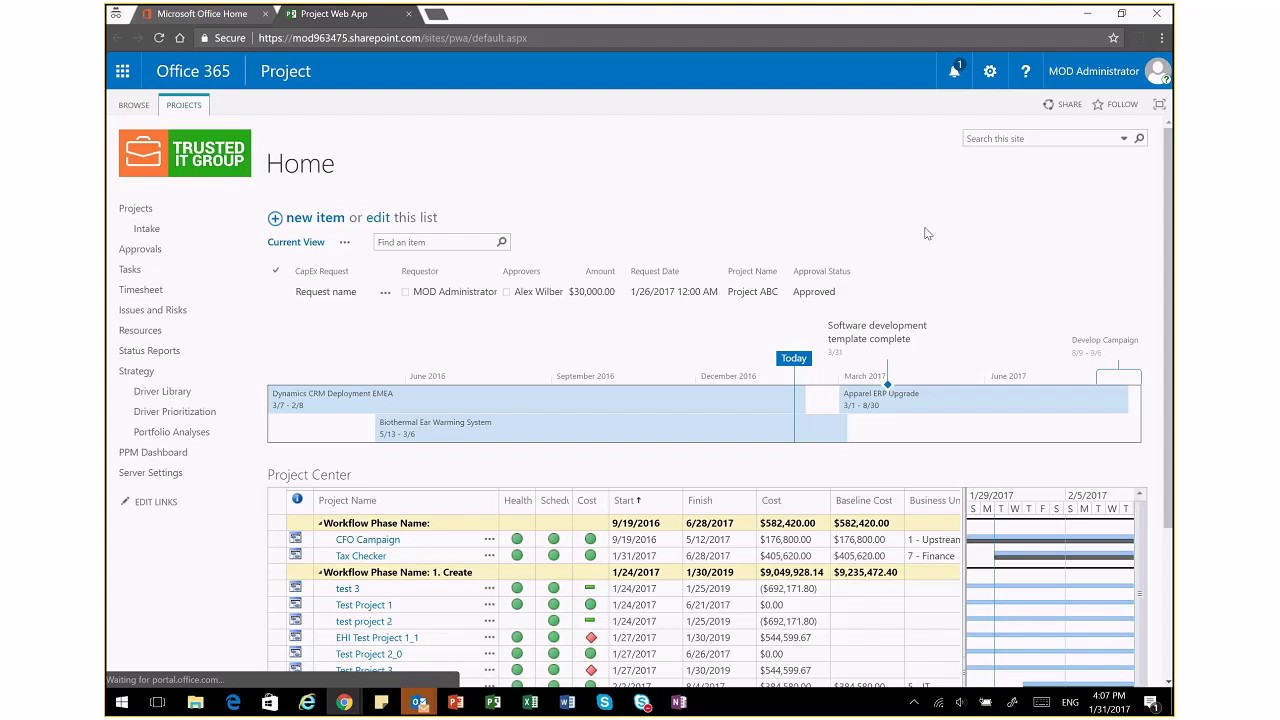Click the CFO Campaign row project icon

[x=295, y=539]
